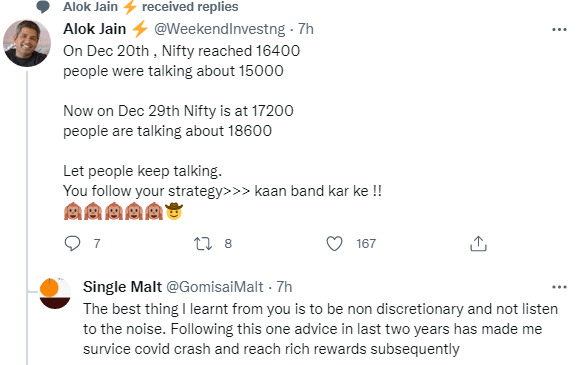Click the 7h timestamp on Alok's tweet
580x365 pixels.
click(x=306, y=29)
